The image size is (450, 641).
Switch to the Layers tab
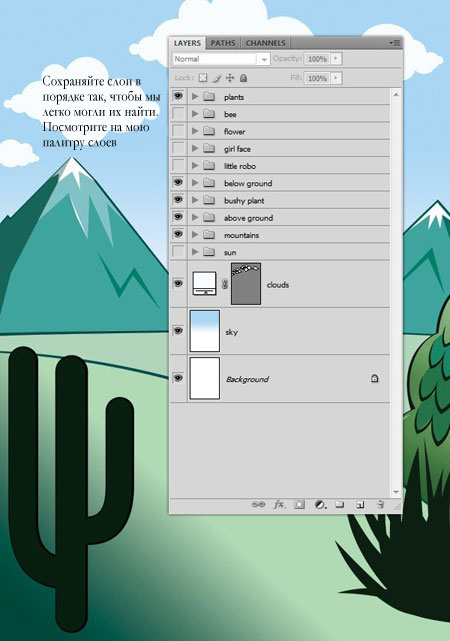(187, 43)
